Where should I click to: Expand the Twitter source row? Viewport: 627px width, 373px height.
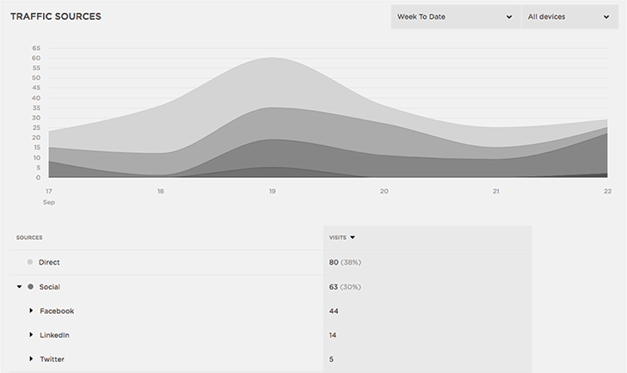[31, 359]
